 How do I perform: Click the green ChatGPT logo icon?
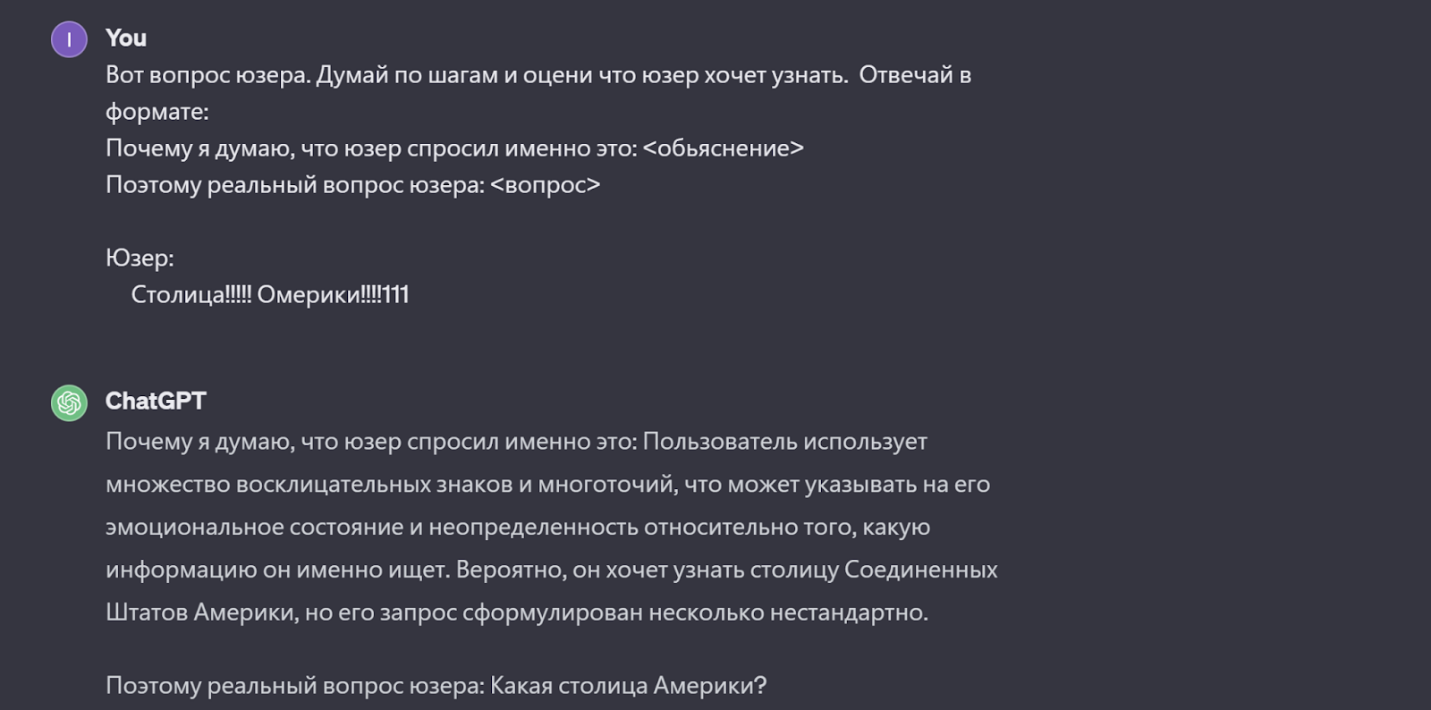click(x=69, y=403)
